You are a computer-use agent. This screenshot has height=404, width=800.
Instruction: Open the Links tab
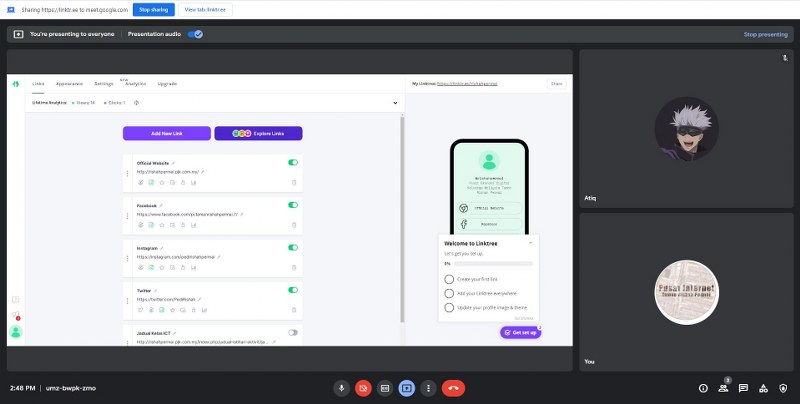(38, 84)
